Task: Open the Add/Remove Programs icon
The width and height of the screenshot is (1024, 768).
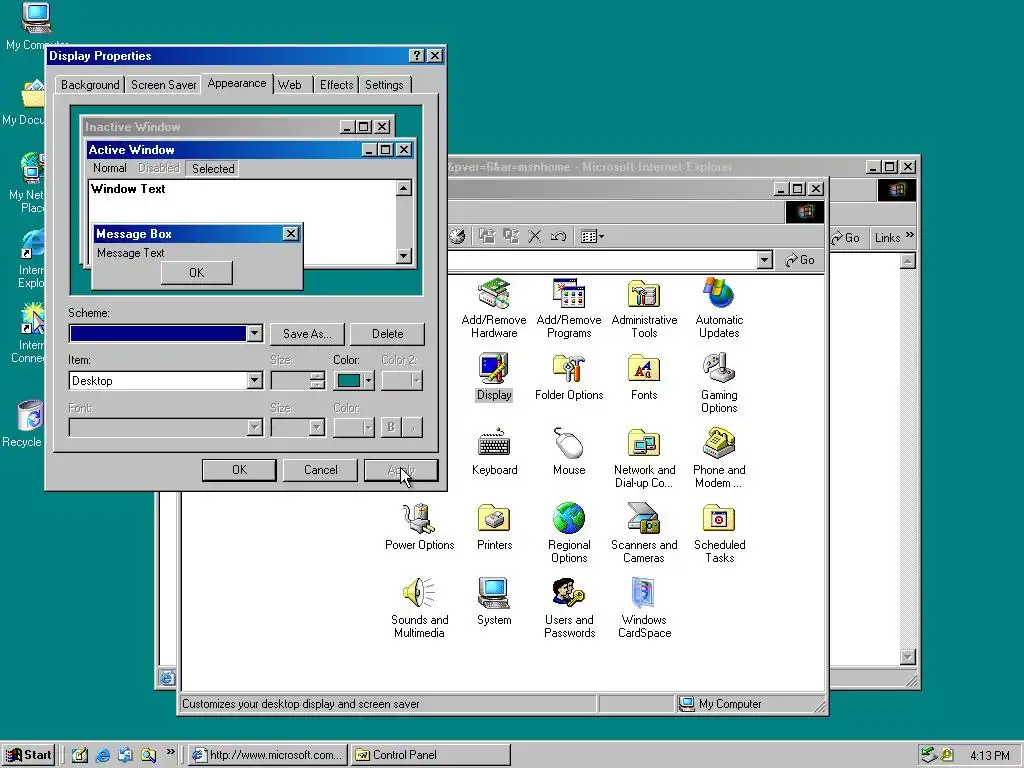Action: tap(569, 308)
